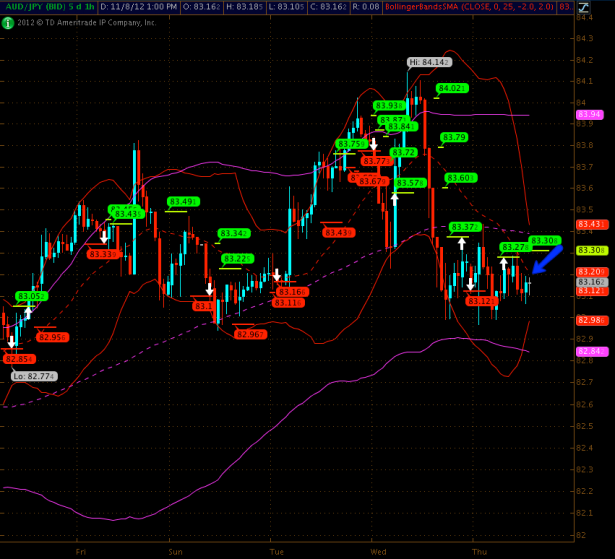Click the white down arrow above 82.85
615x559 pixels.
[x=11, y=343]
